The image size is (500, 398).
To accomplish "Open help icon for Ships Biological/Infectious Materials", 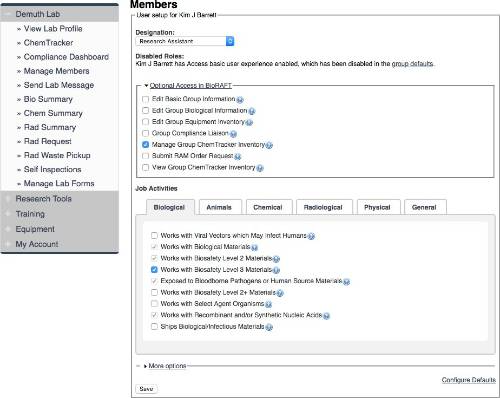I will point(269,327).
